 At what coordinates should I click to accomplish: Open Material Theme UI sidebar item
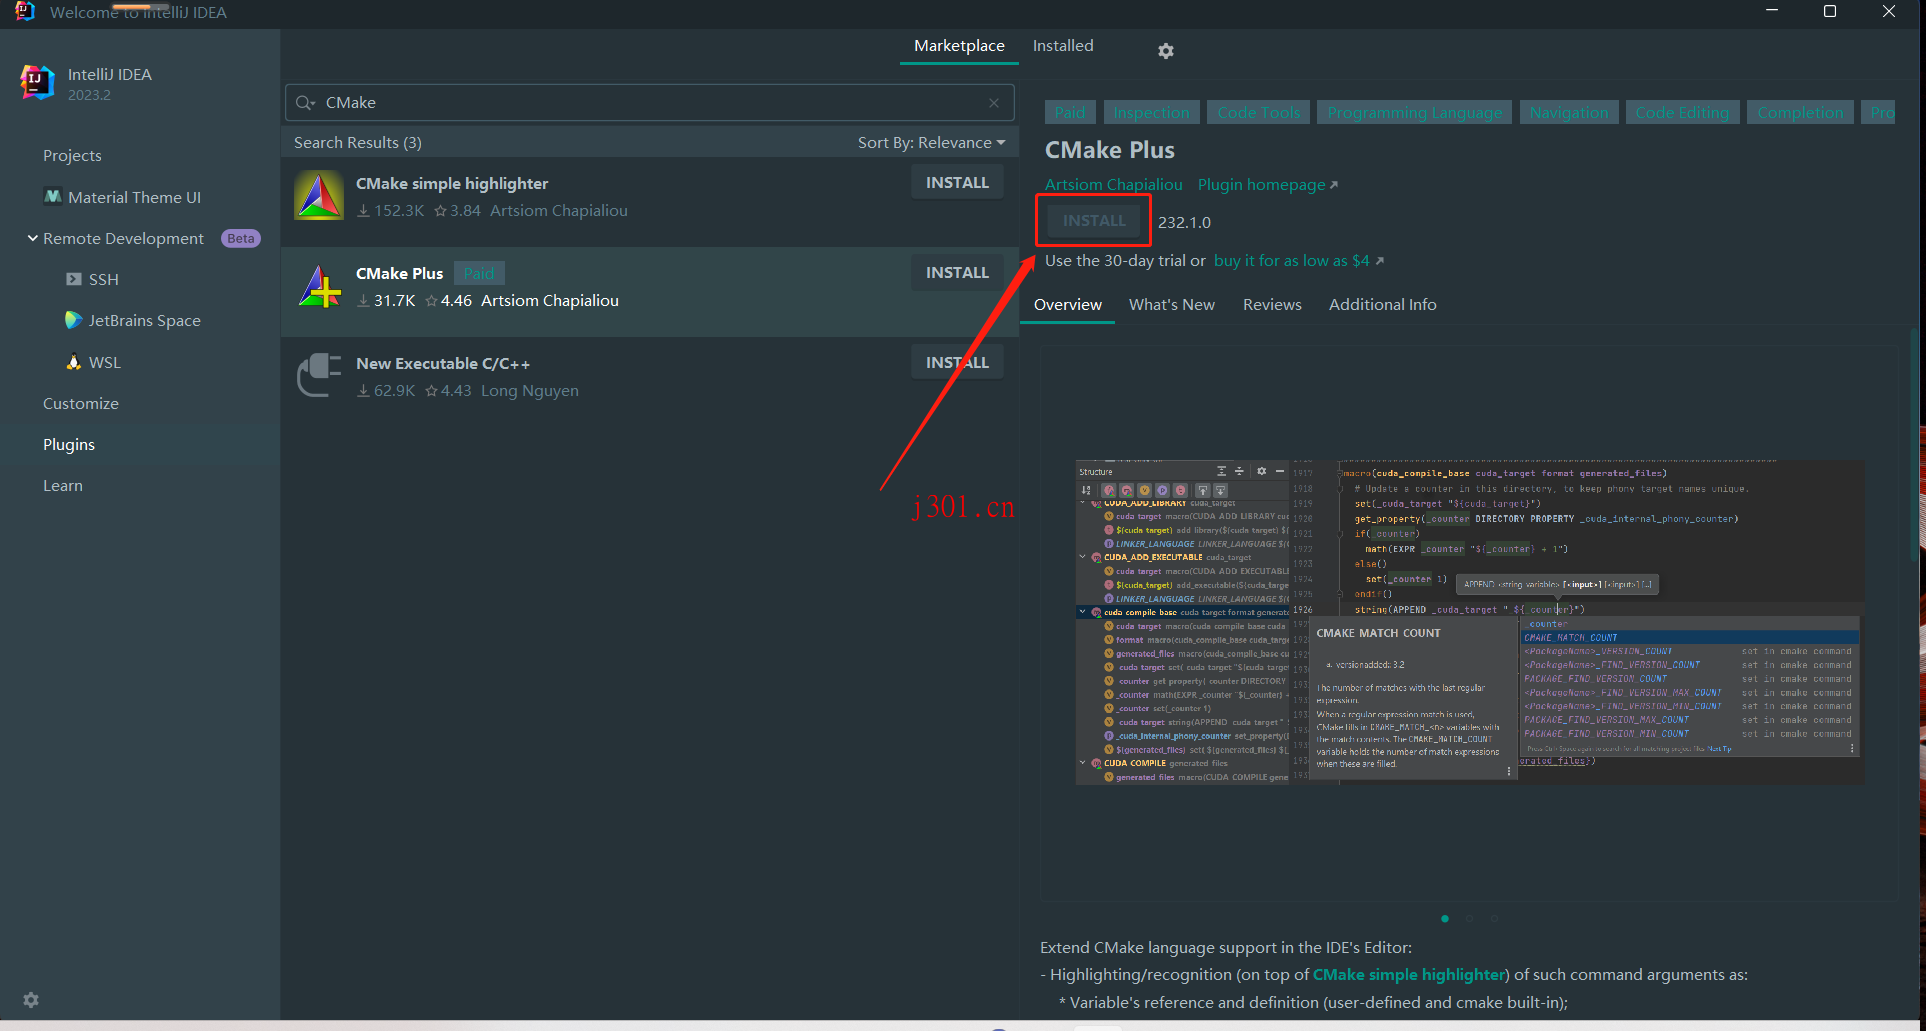point(134,197)
